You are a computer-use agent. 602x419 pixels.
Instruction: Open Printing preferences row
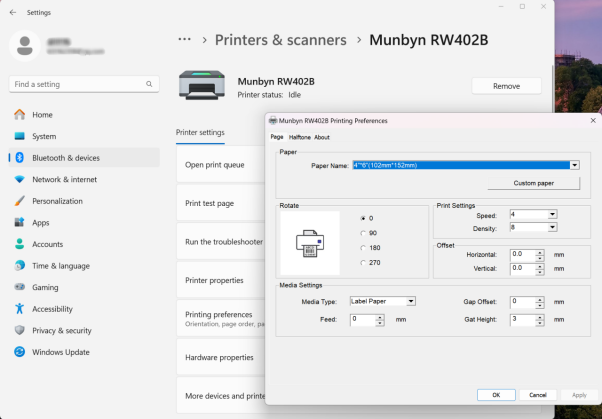coord(221,318)
